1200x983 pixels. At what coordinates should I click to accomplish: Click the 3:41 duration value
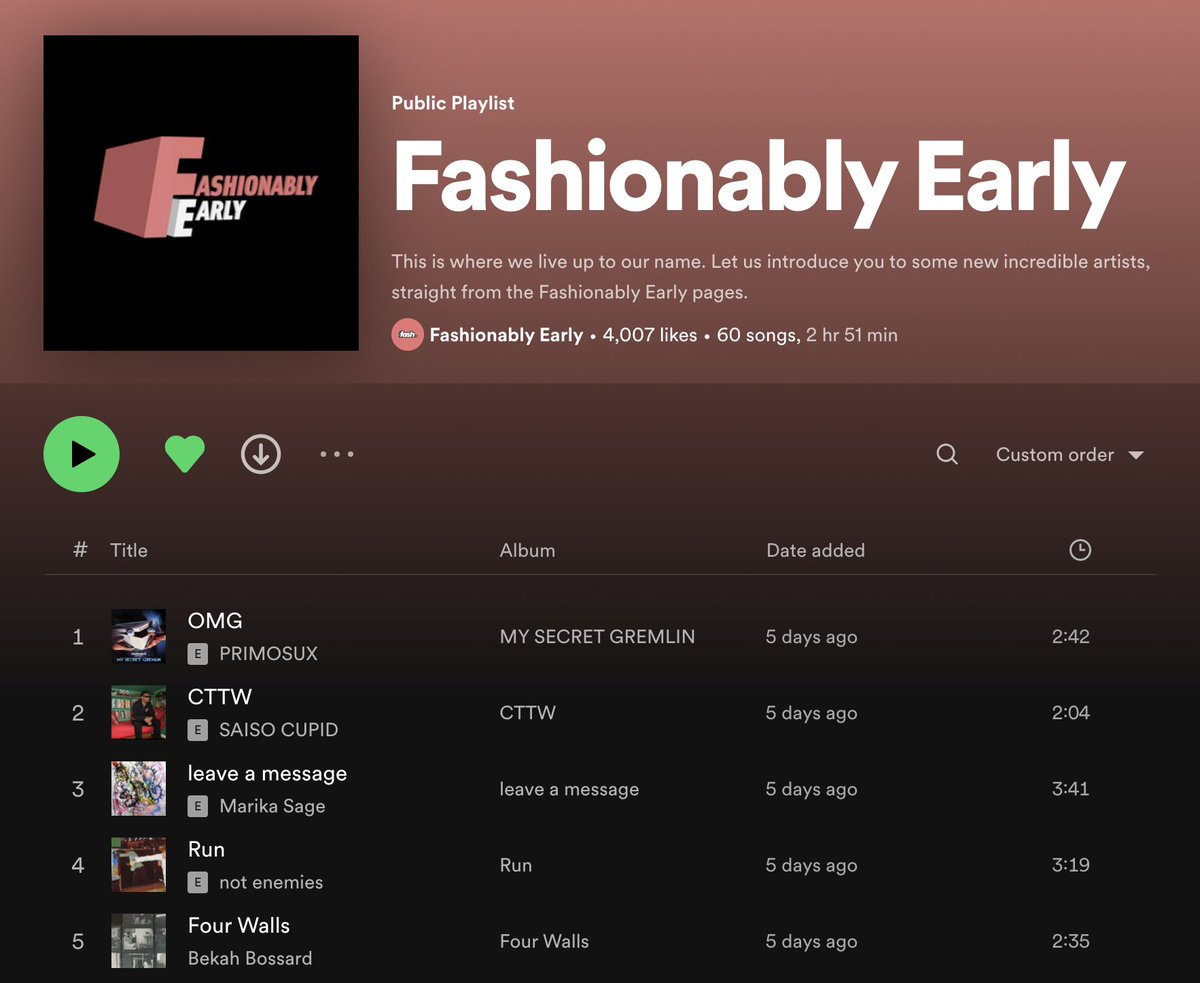1070,789
